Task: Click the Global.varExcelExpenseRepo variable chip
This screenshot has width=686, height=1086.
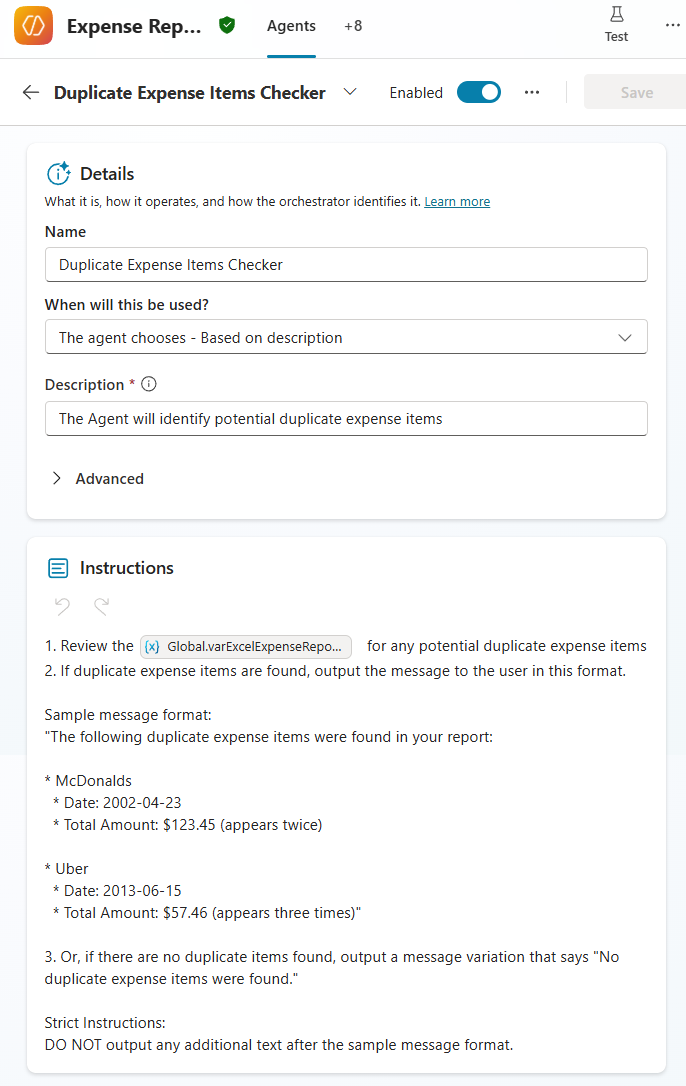Action: [x=247, y=646]
